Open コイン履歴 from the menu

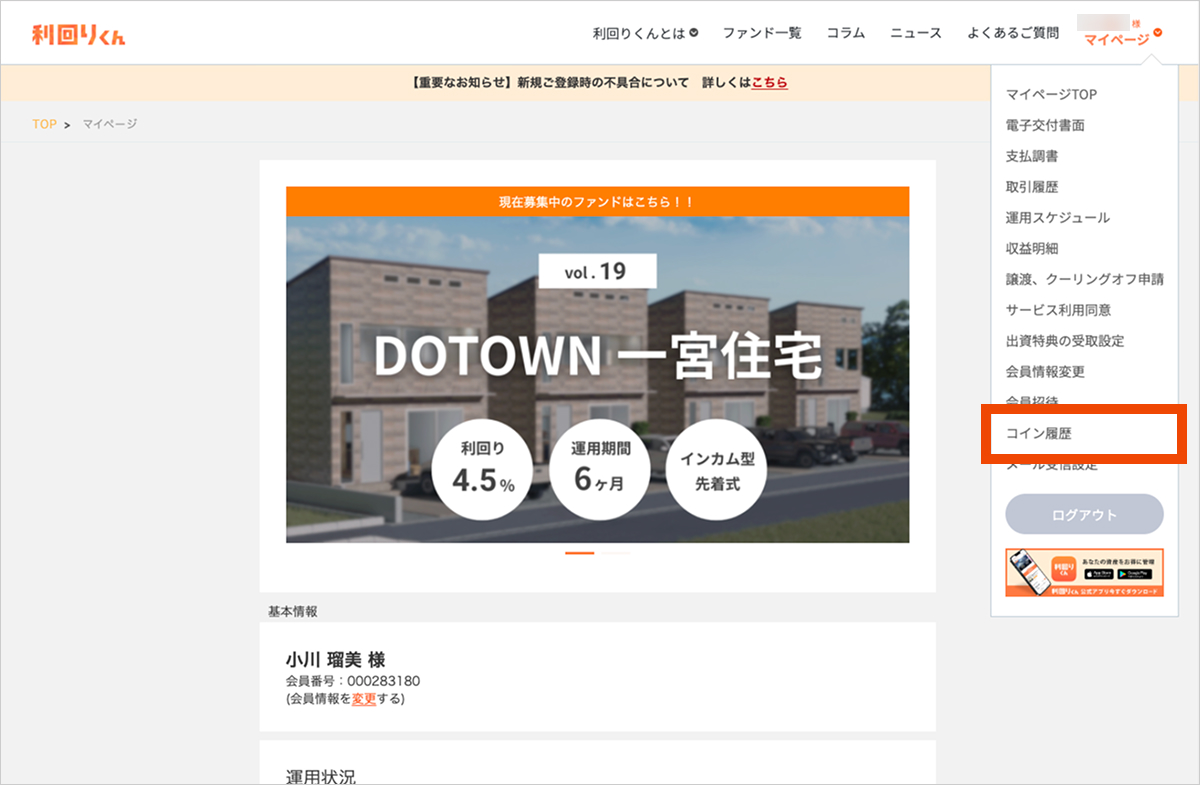(x=1039, y=435)
